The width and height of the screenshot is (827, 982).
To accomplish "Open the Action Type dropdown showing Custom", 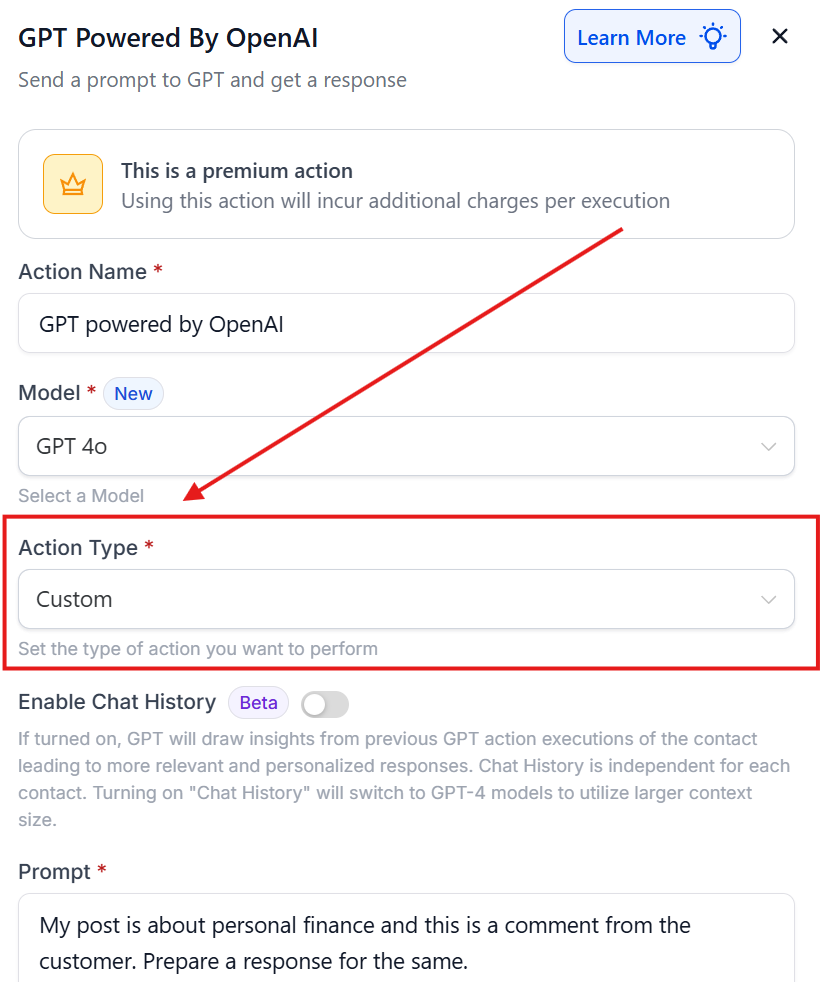I will (406, 599).
